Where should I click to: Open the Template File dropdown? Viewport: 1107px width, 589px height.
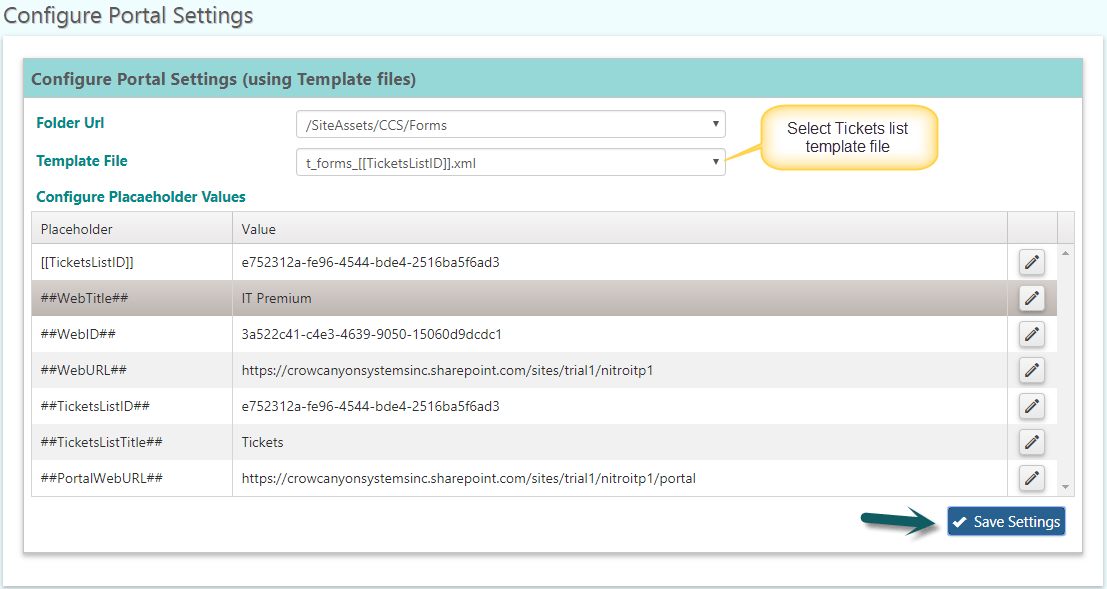510,162
